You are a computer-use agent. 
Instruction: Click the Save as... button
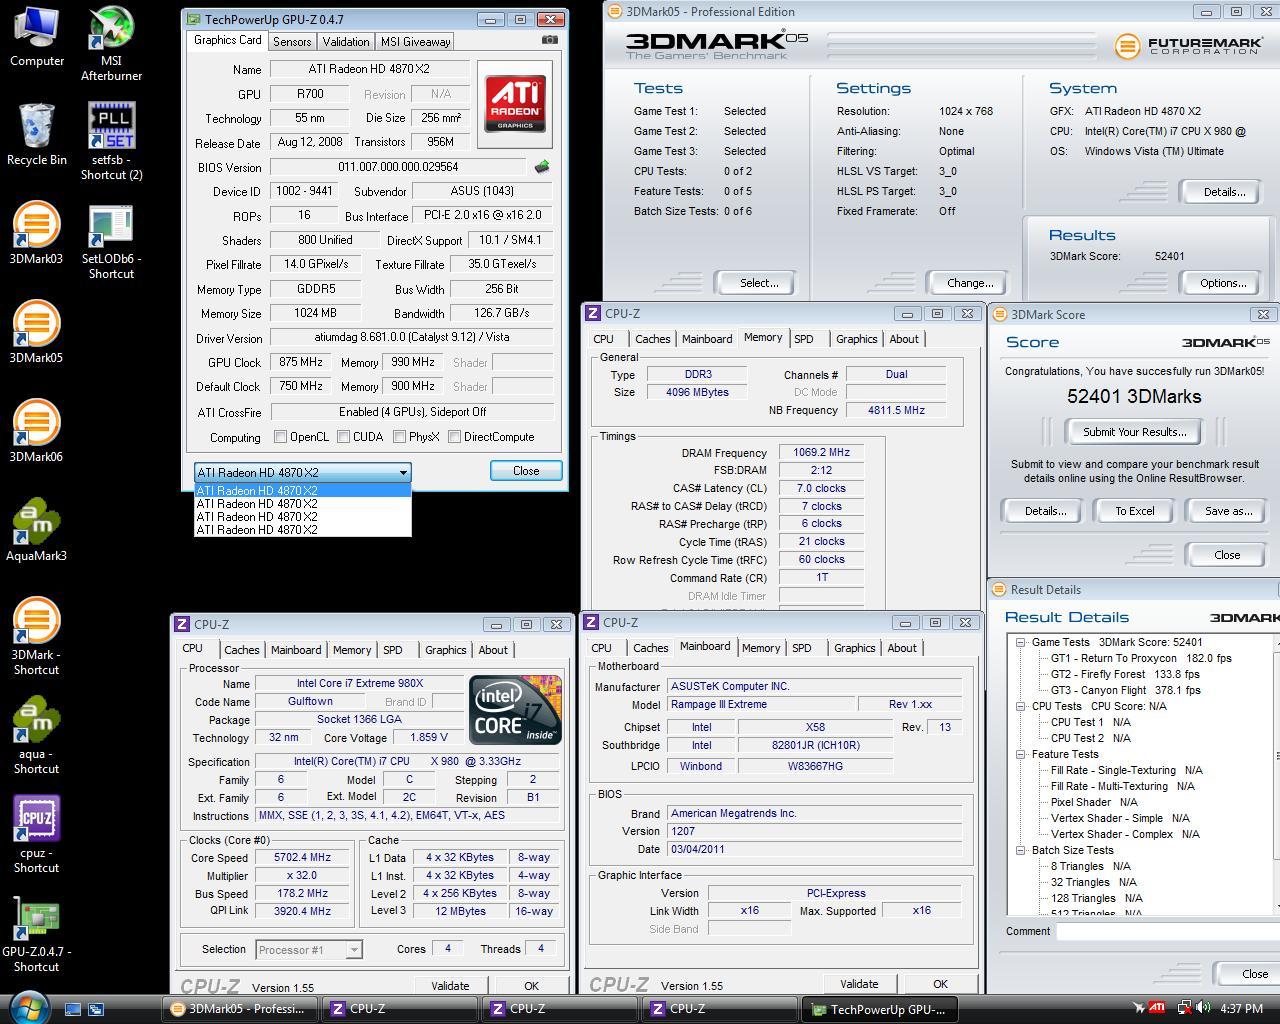[x=1228, y=511]
